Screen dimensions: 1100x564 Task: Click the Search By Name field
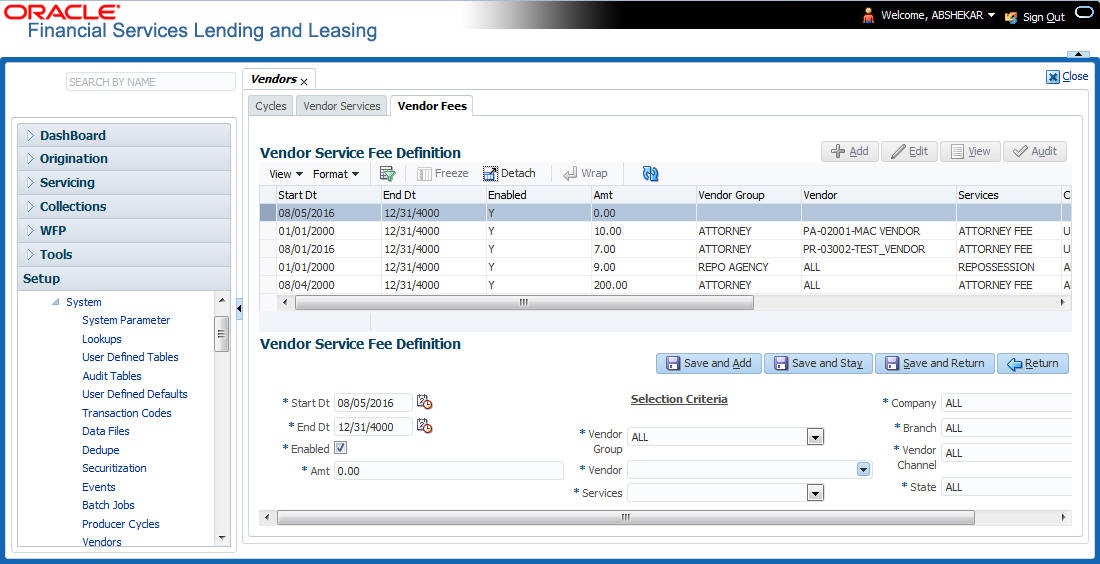151,82
